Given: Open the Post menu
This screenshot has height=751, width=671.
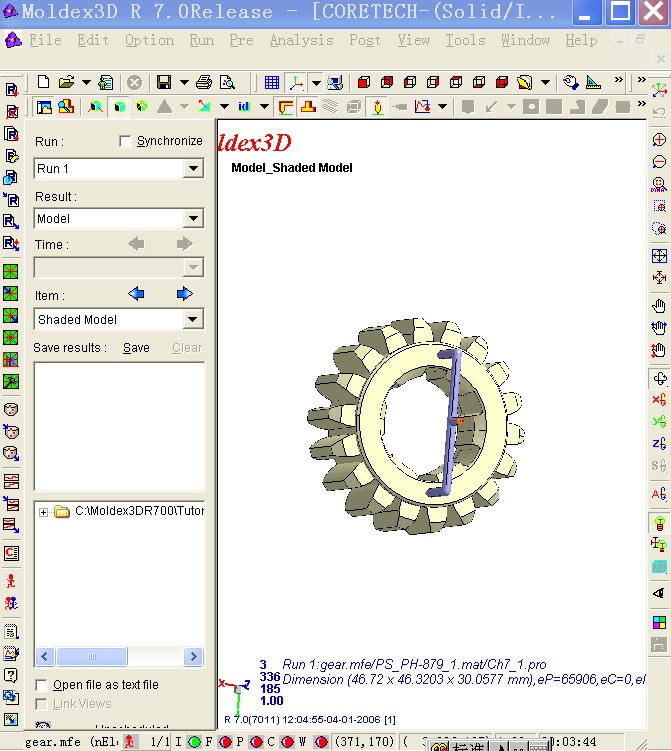Looking at the screenshot, I should (365, 40).
